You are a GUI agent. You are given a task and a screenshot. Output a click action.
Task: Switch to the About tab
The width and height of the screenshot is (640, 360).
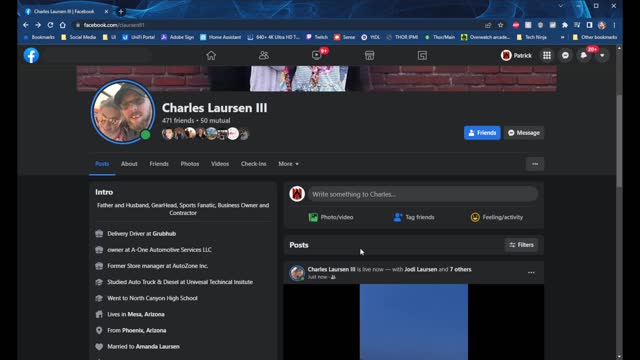(129, 164)
